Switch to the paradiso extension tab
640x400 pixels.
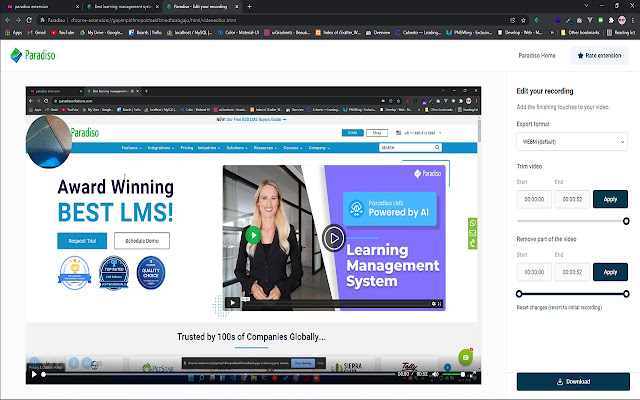41,7
